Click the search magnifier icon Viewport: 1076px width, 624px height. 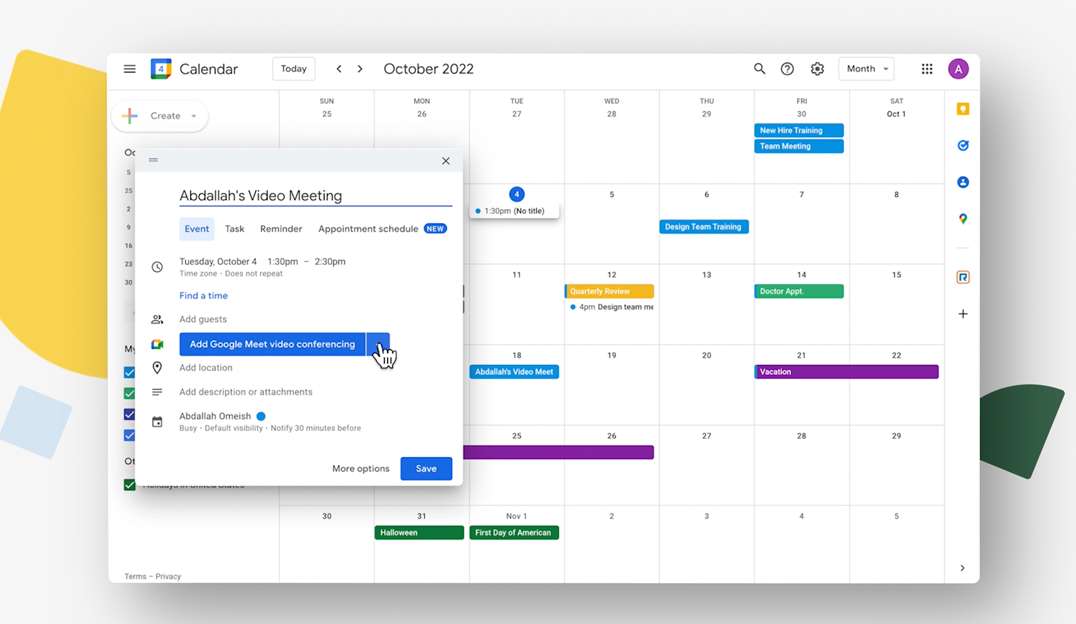pyautogui.click(x=759, y=69)
